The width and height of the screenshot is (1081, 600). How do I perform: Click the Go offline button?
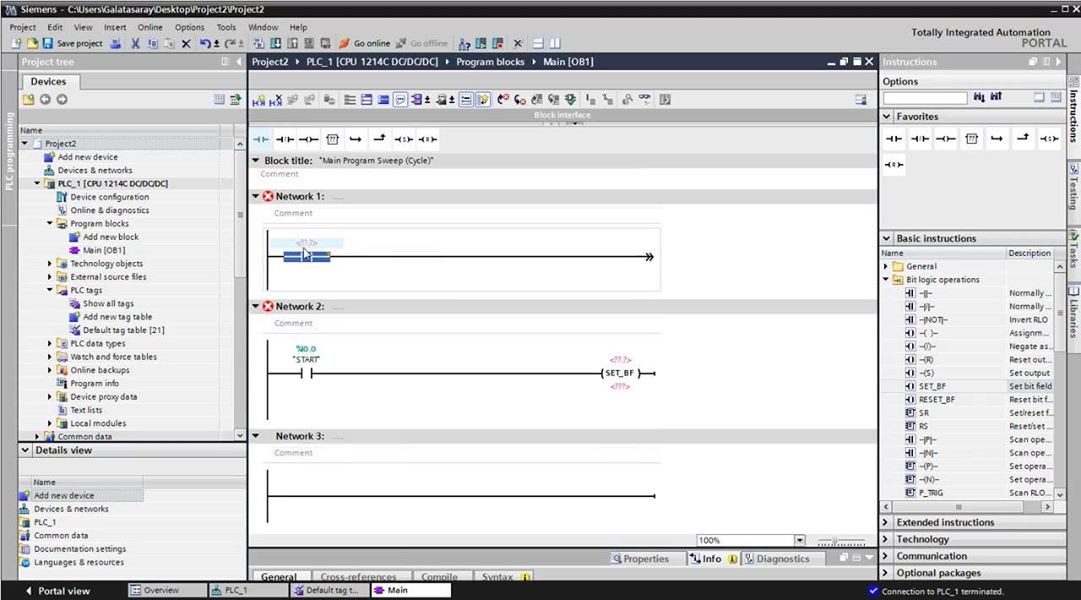[421, 43]
